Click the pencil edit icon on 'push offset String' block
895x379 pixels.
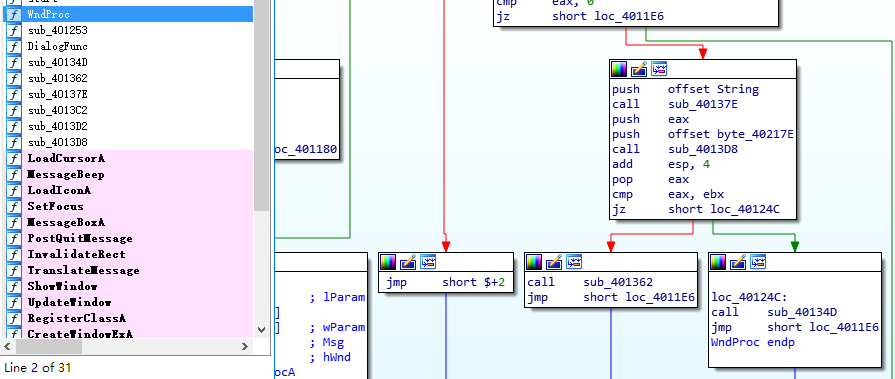pyautogui.click(x=639, y=69)
